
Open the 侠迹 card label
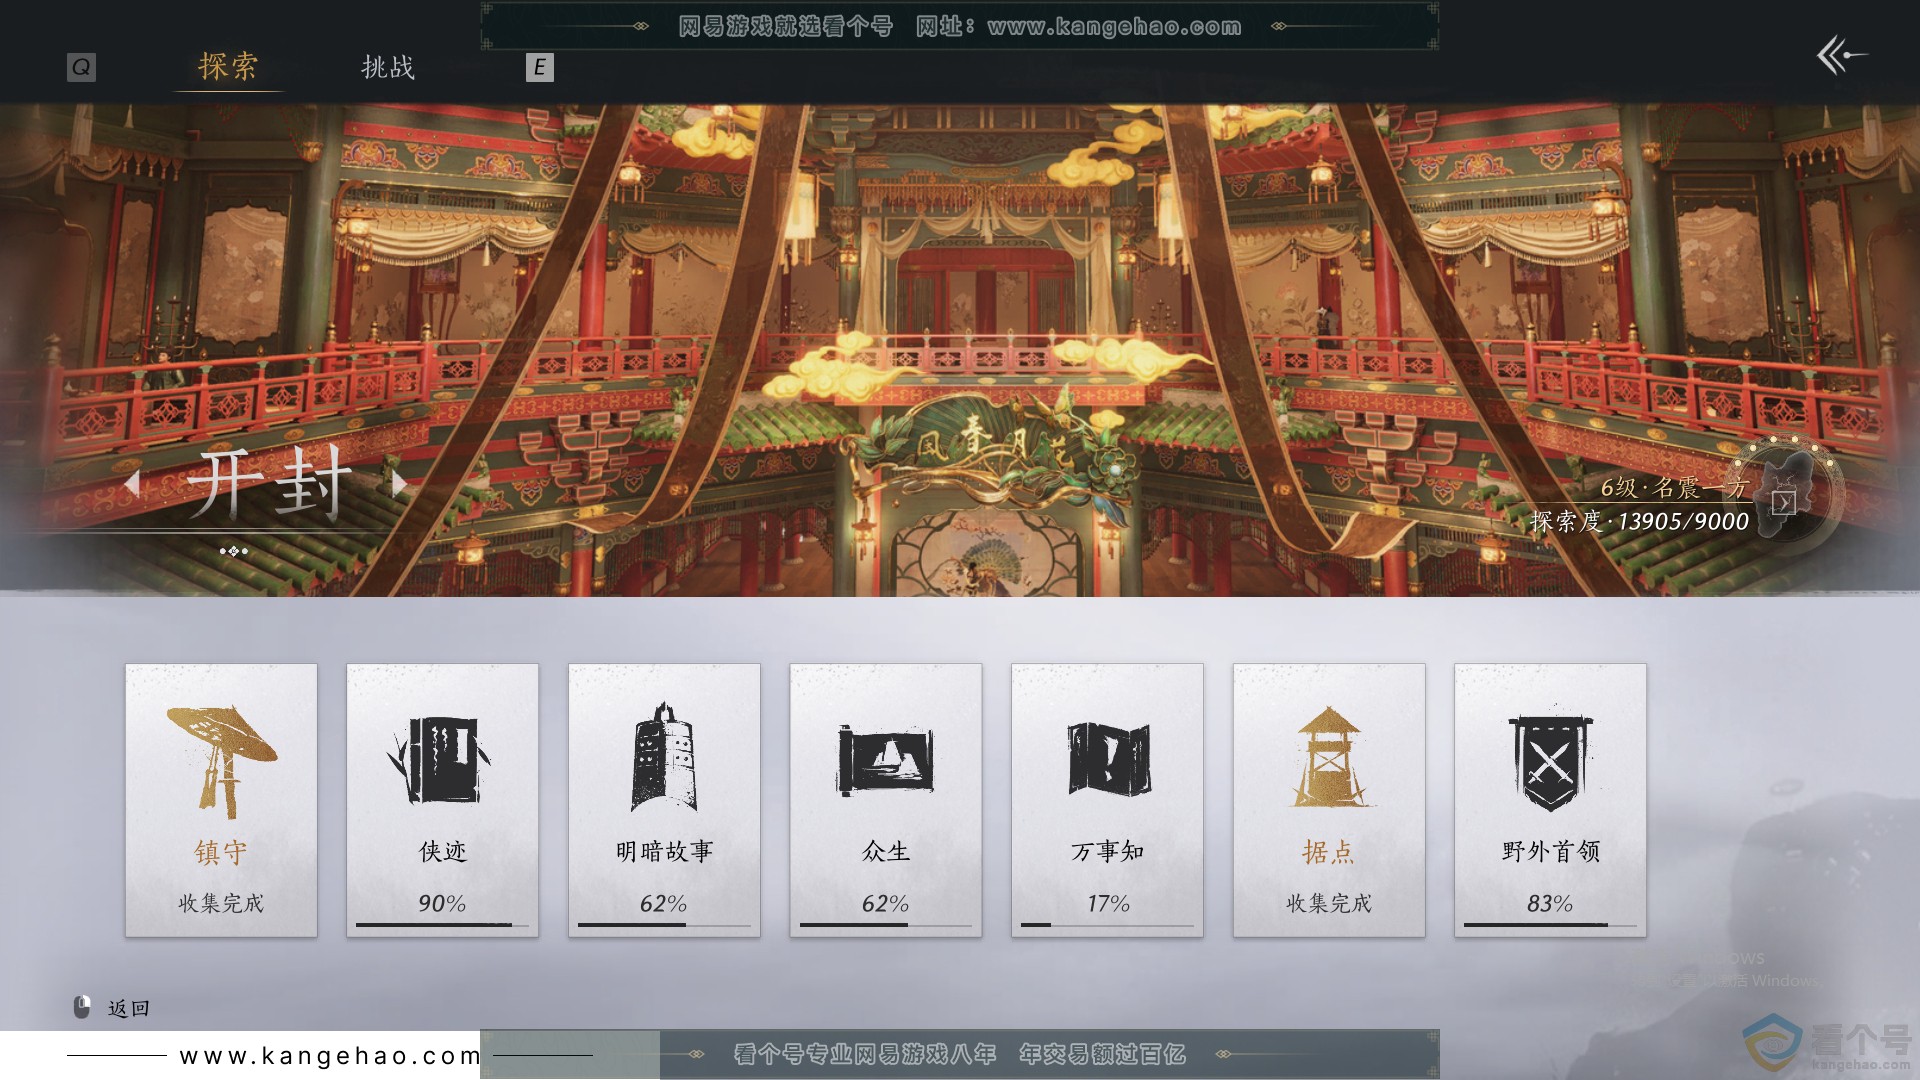443,852
